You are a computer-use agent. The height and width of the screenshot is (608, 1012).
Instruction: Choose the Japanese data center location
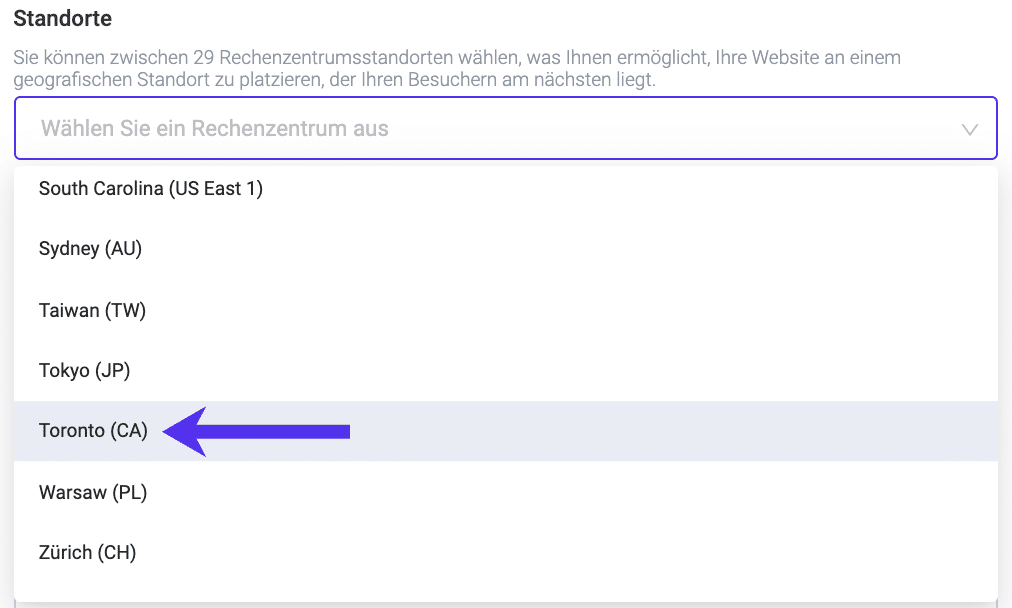pos(85,371)
